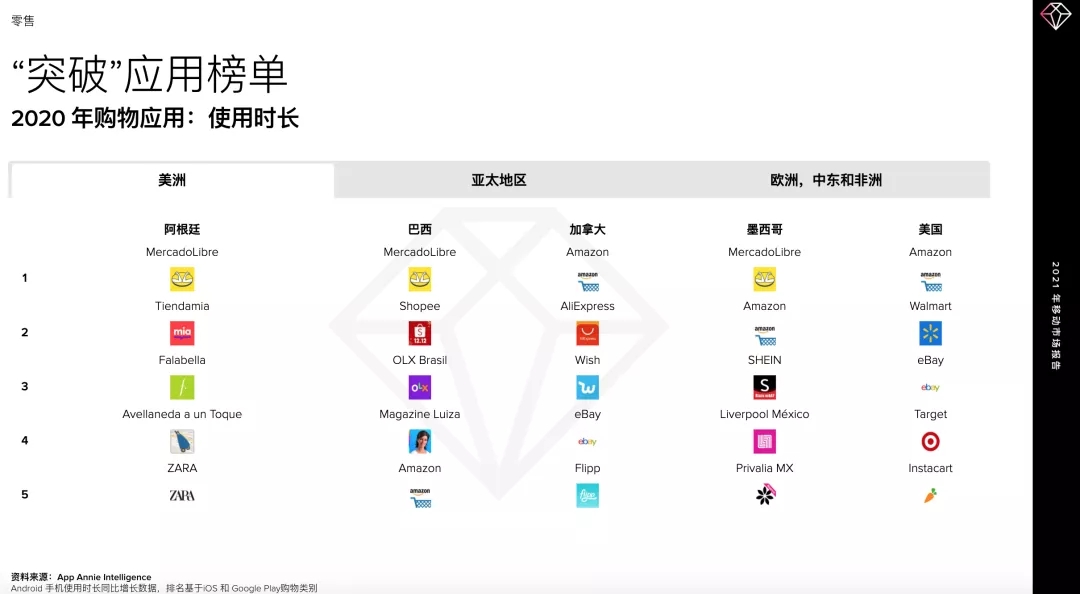This screenshot has height=594, width=1080.
Task: Click App Annie Intelligence source text
Action: (104, 577)
